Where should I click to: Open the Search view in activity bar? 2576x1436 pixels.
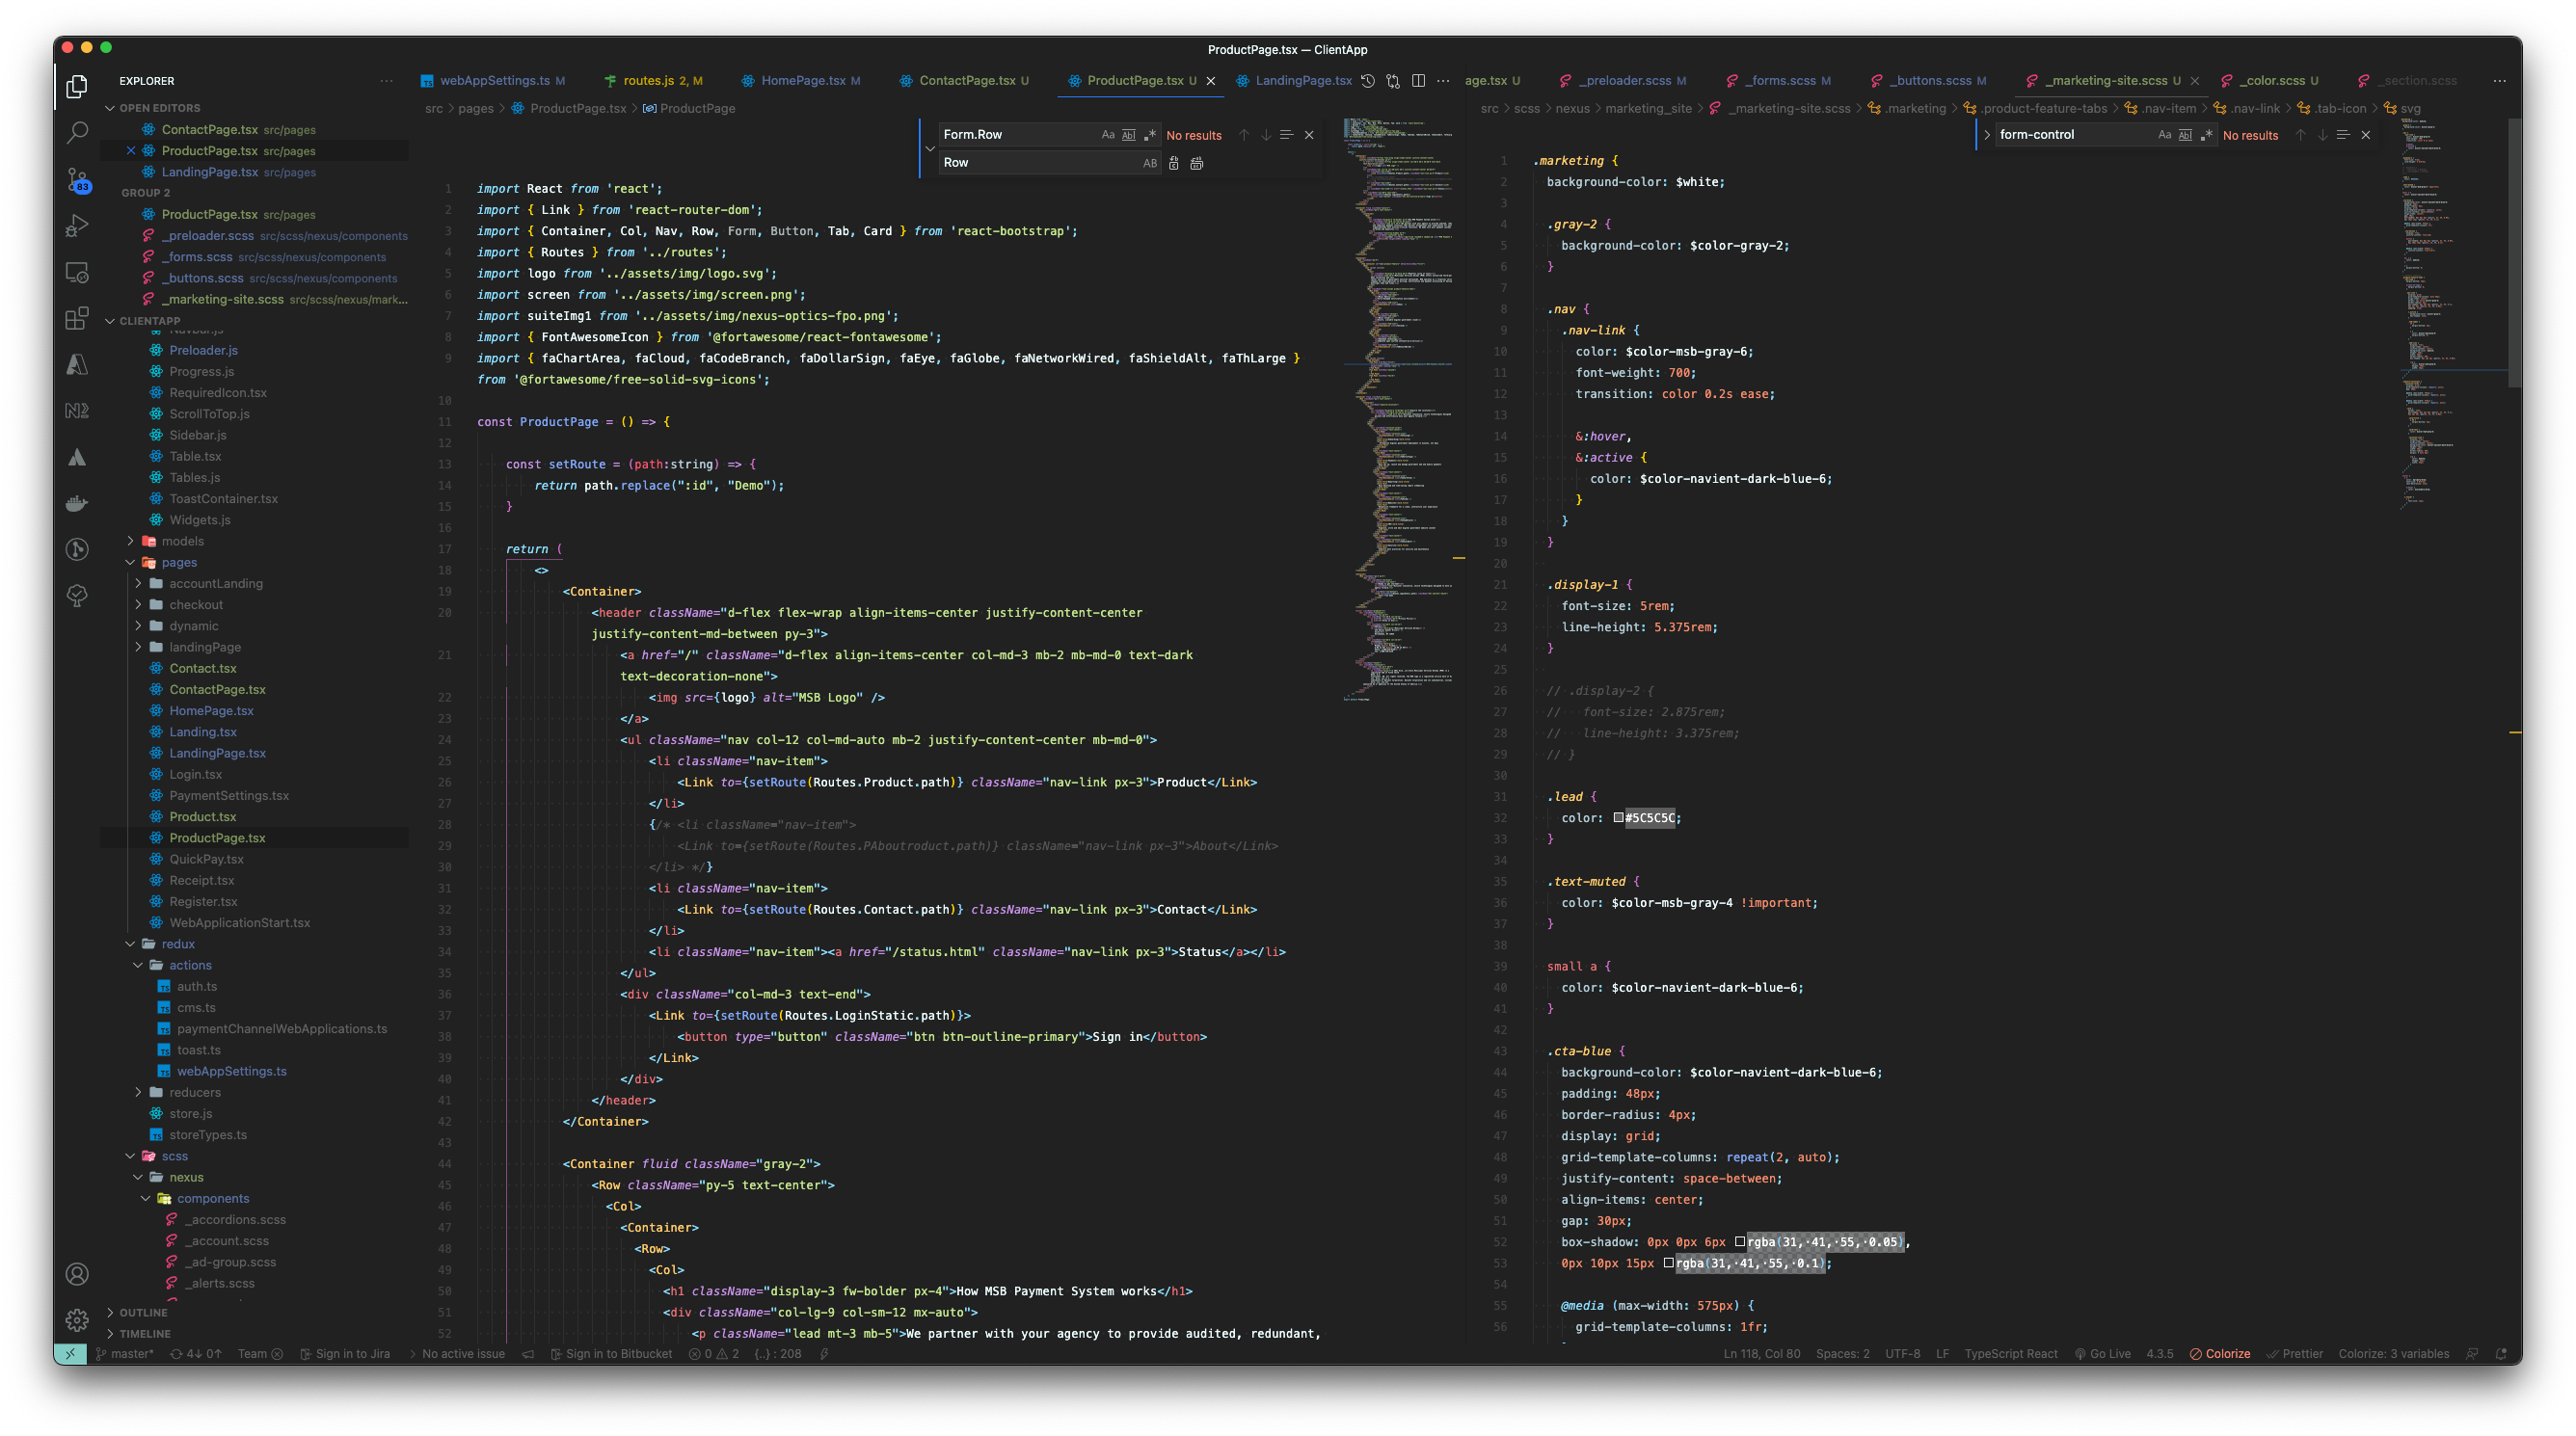coord(77,133)
